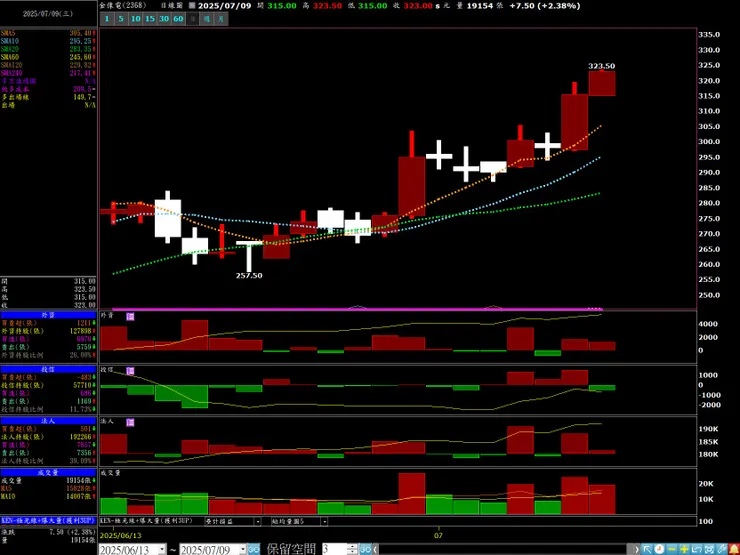The width and height of the screenshot is (740, 555).
Task: Click the 成交量 19154張 row
Action: (48, 480)
